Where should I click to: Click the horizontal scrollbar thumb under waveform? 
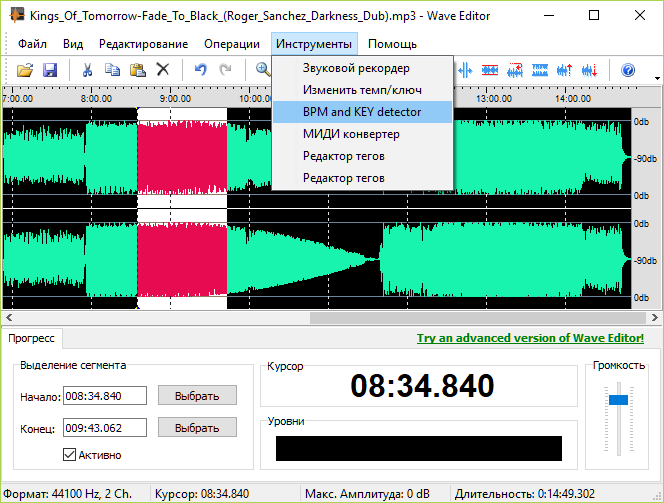click(x=478, y=317)
